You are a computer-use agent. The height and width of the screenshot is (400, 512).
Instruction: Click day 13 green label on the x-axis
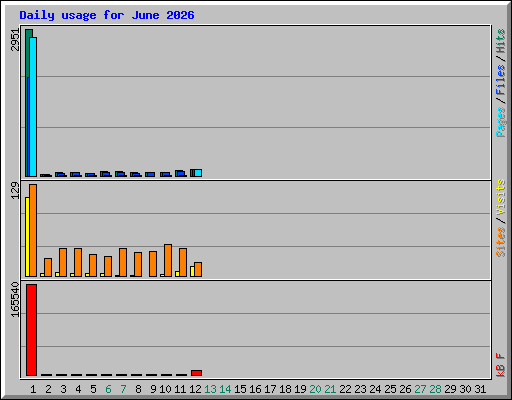tap(210, 389)
